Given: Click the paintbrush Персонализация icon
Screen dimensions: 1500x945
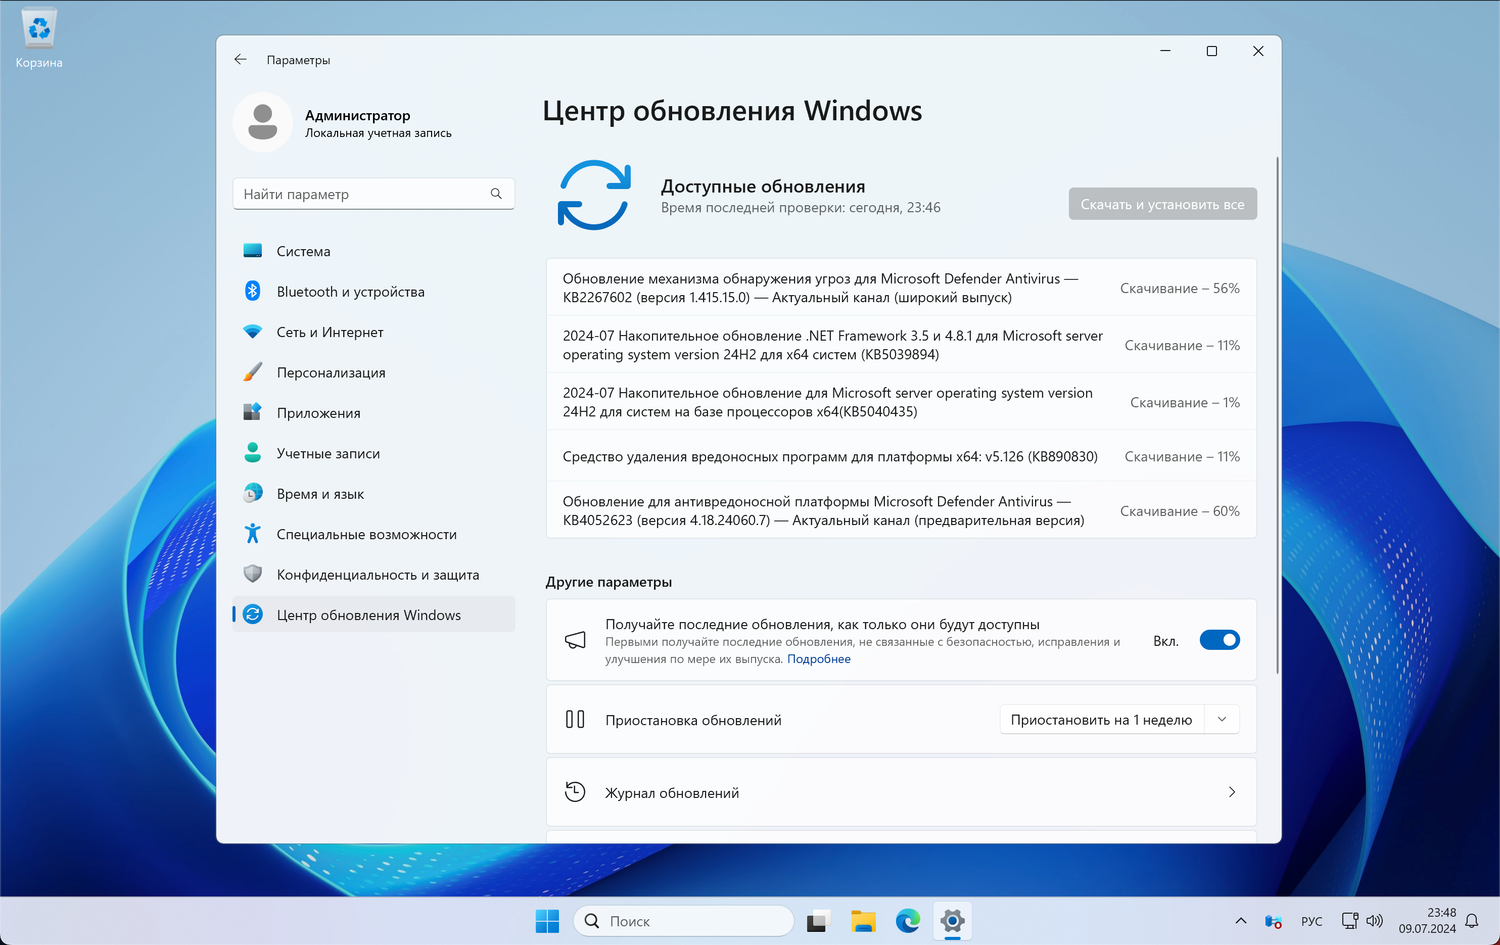Looking at the screenshot, I should click(253, 372).
